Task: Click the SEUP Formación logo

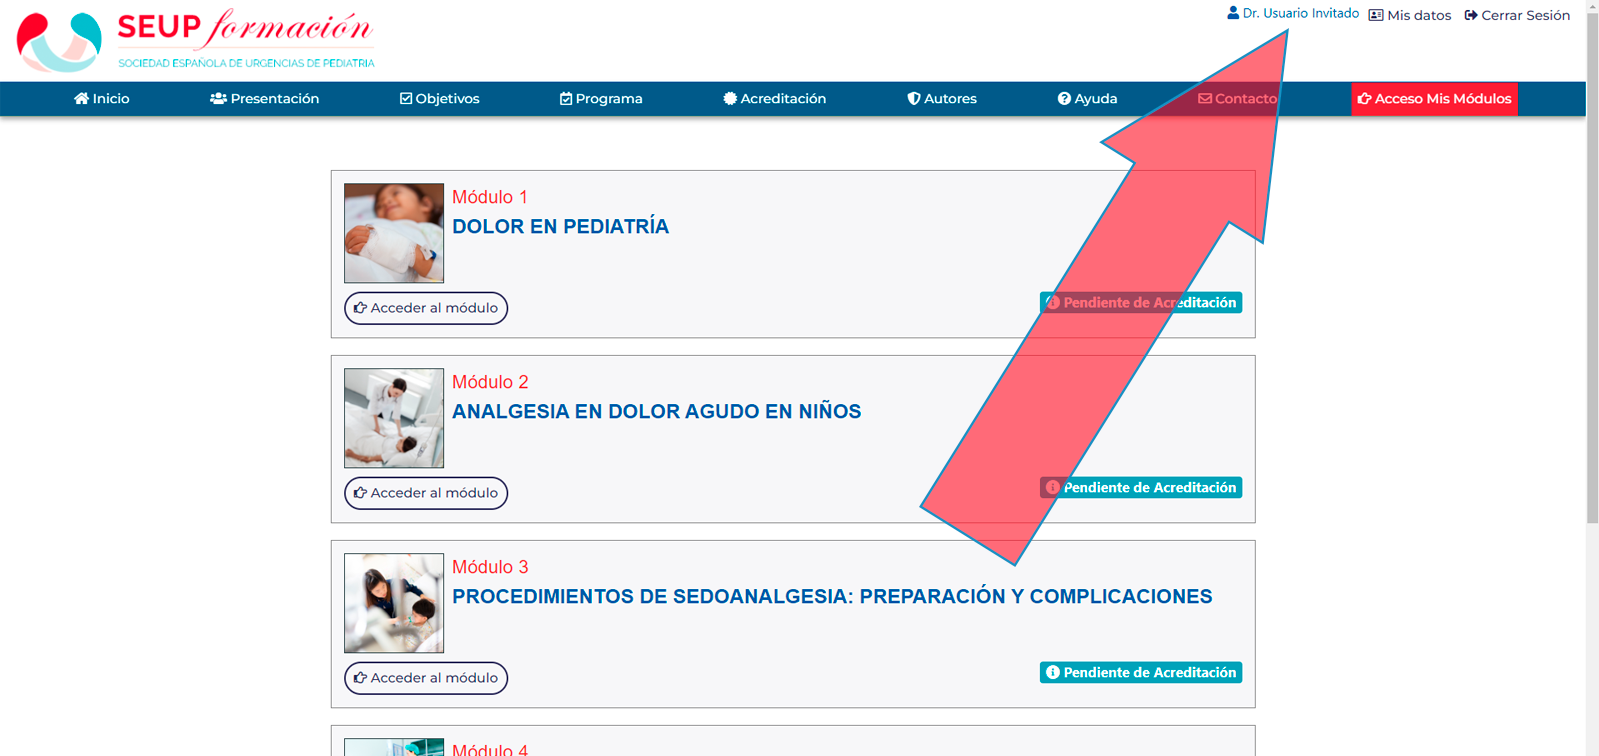Action: (x=196, y=41)
